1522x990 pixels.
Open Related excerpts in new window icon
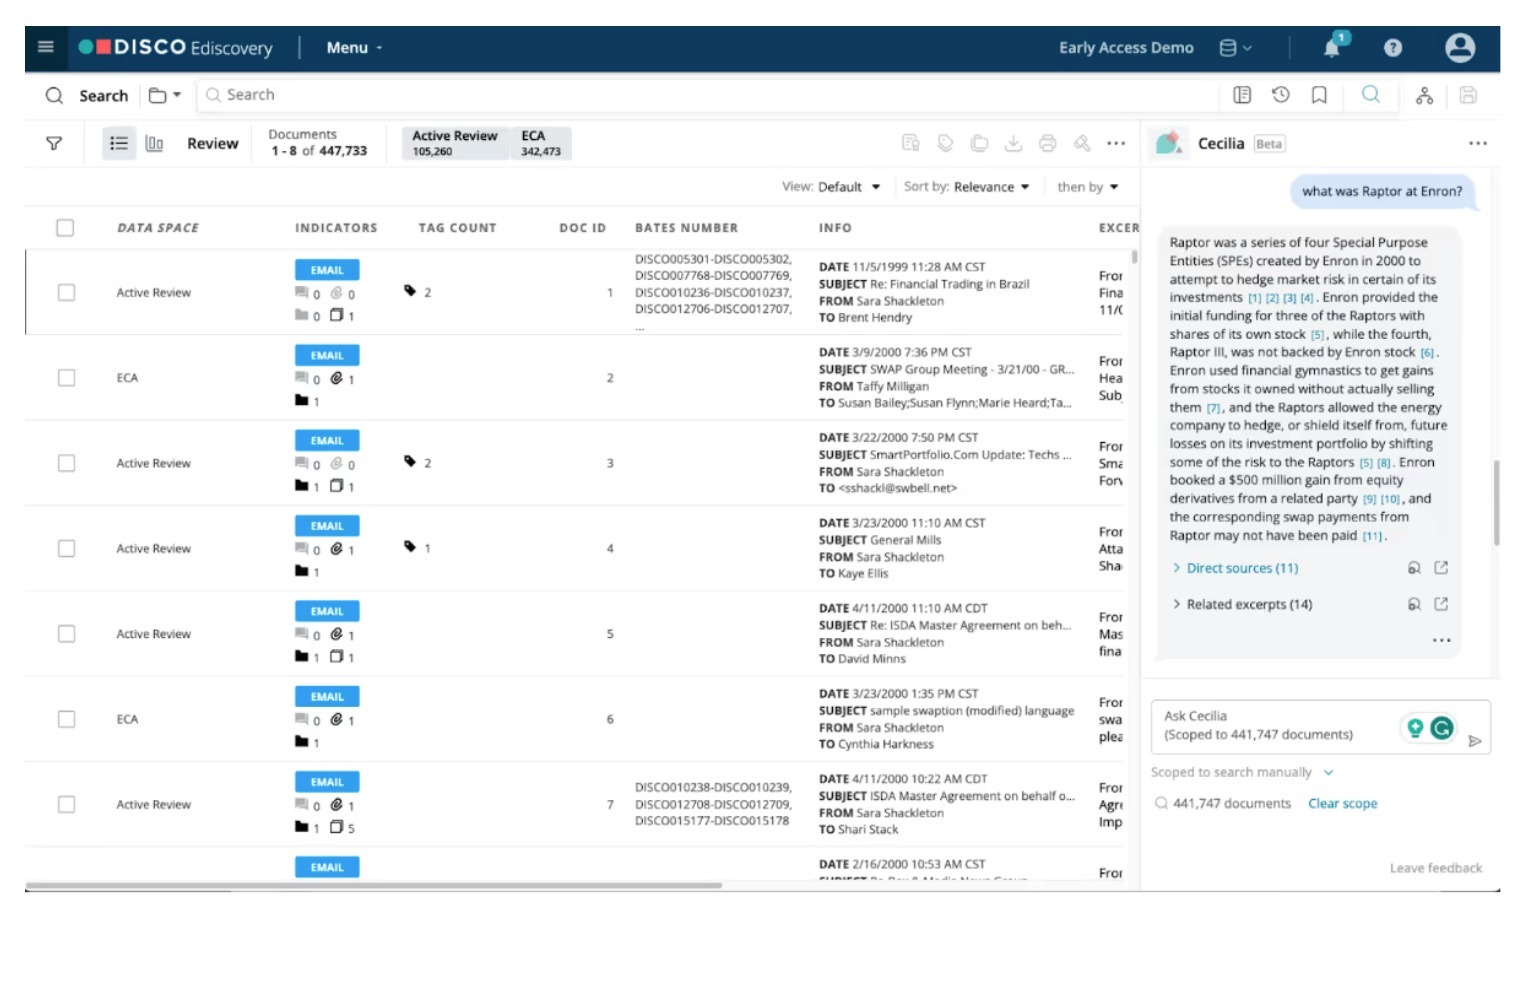pos(1441,603)
